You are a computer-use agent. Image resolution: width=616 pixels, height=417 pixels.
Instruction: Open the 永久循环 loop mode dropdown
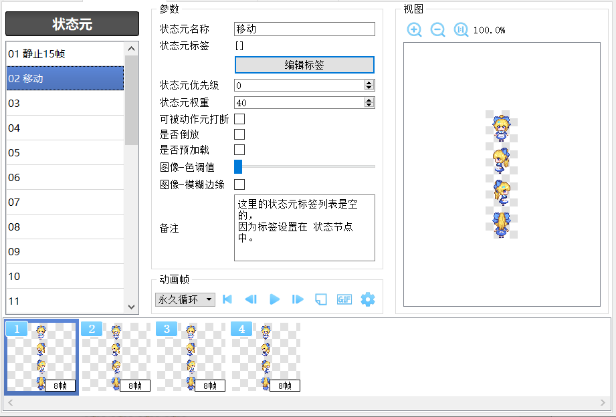pos(185,299)
